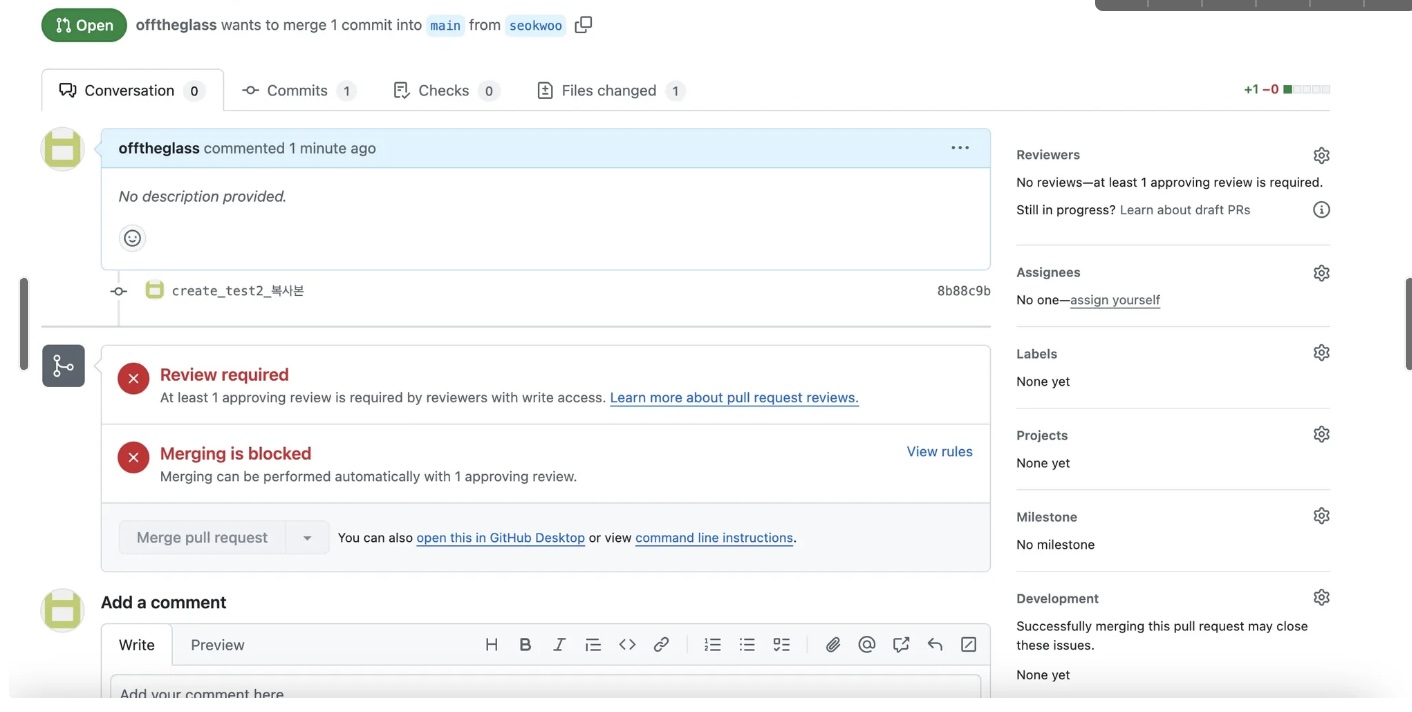Screen dimensions: 1412x712
Task: Expand the merge method dropdown arrow
Action: (307, 538)
